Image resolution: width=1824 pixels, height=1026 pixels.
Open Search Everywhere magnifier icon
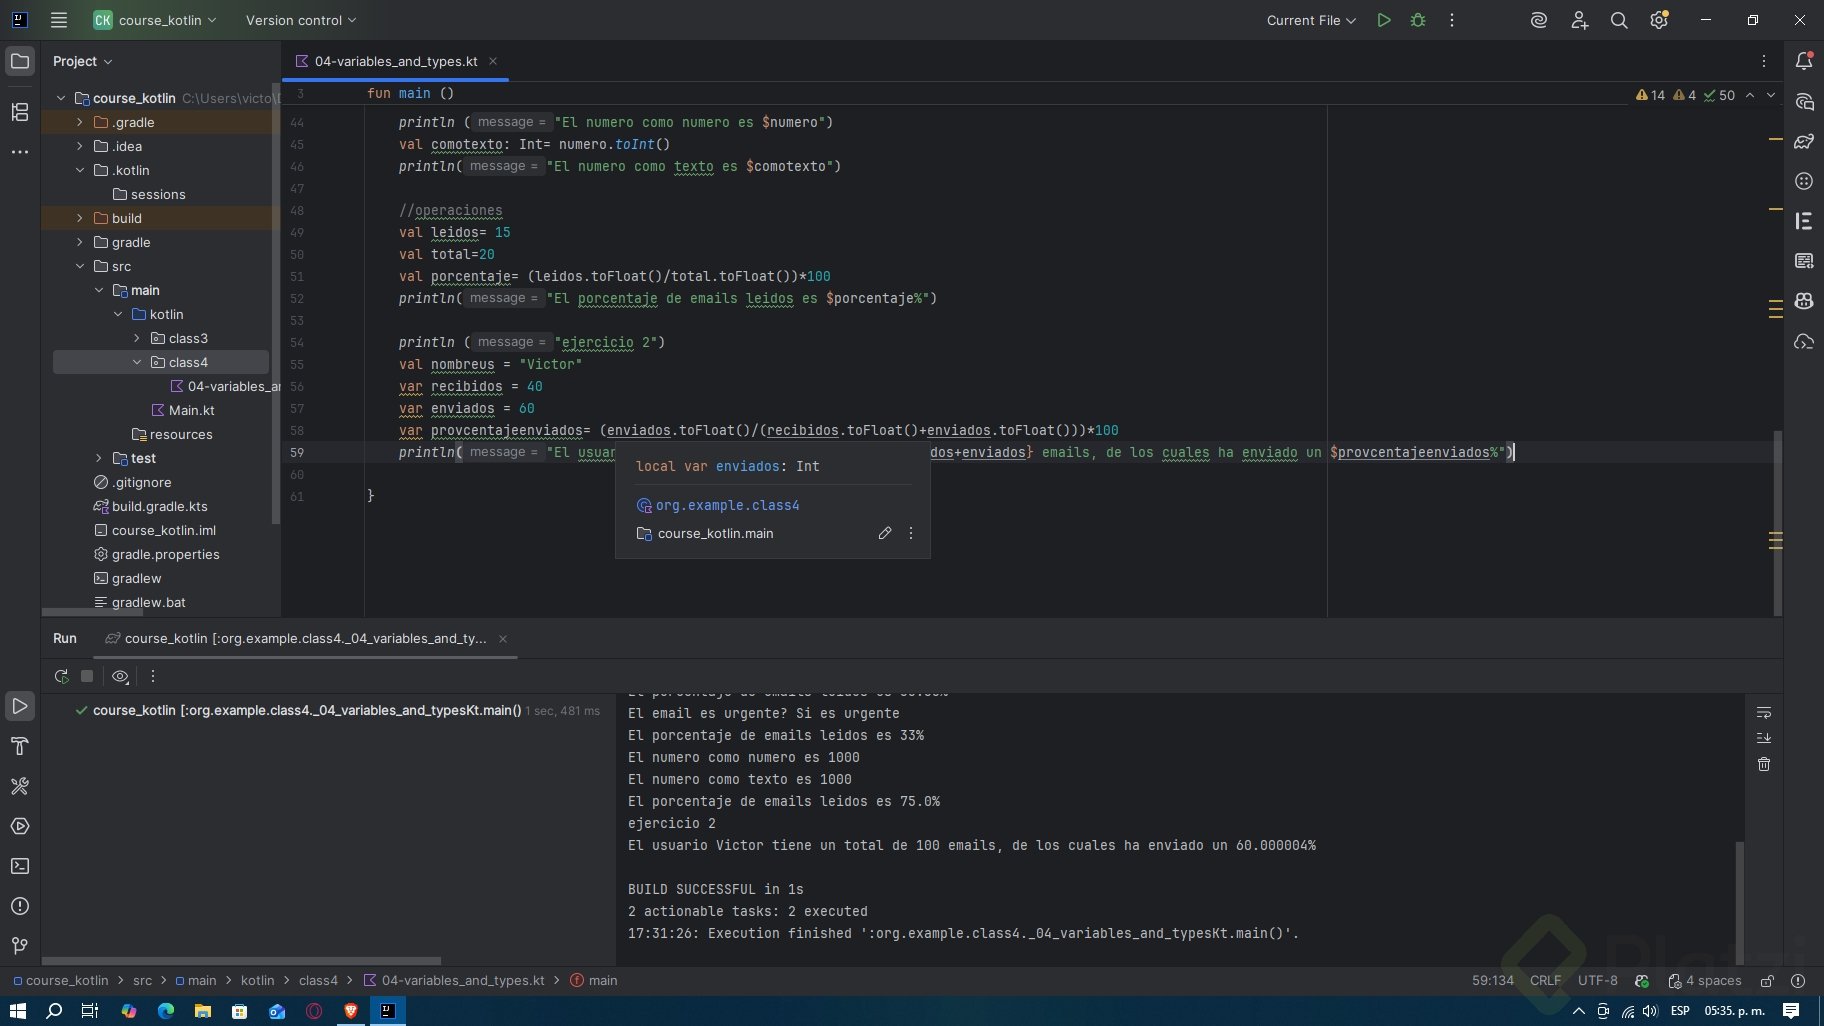tap(1619, 20)
